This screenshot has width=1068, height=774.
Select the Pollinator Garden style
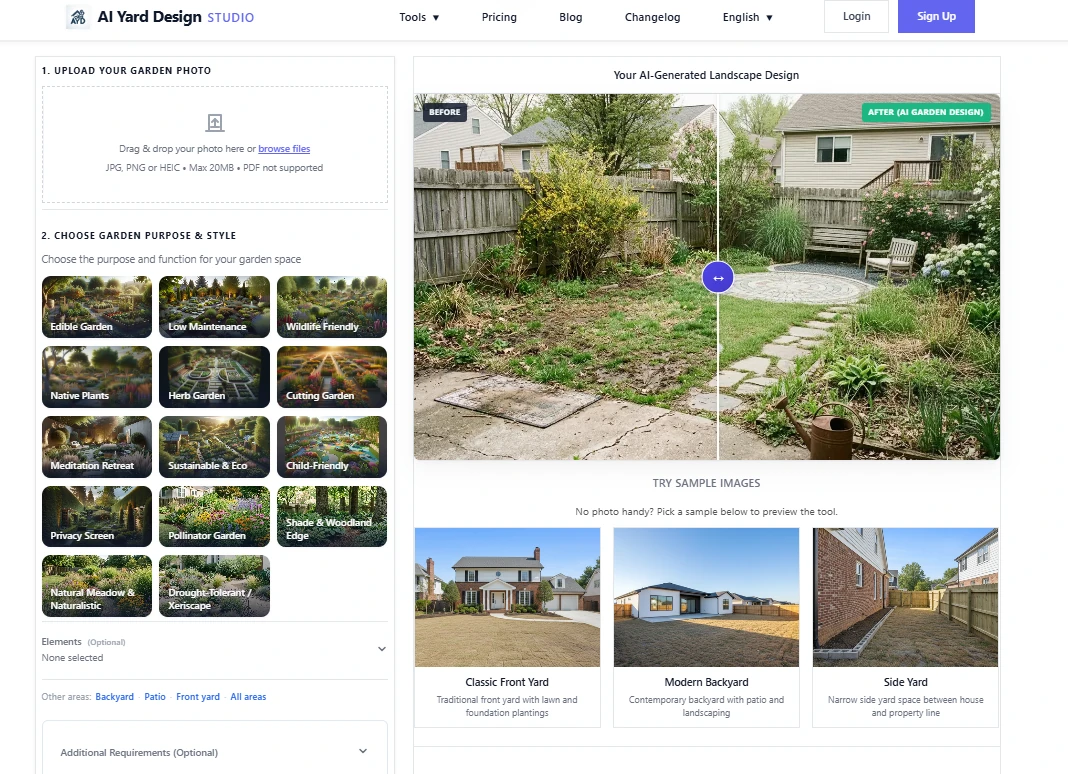click(215, 516)
